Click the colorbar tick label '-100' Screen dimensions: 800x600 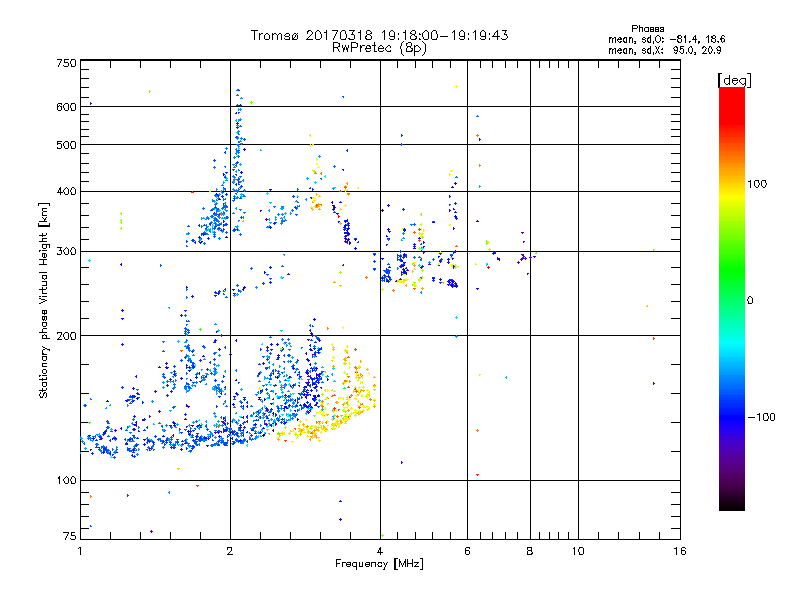click(x=761, y=417)
